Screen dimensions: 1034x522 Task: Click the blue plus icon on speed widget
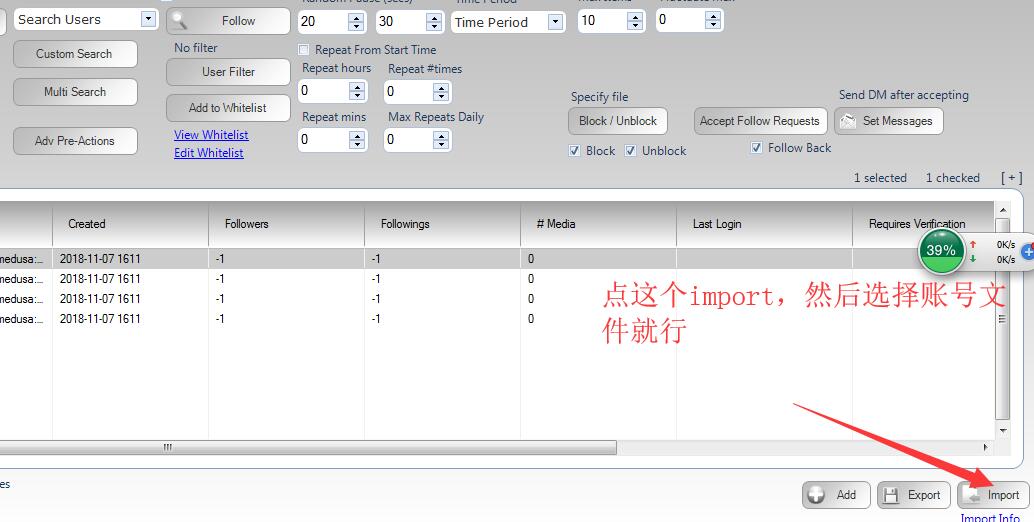(x=1027, y=251)
